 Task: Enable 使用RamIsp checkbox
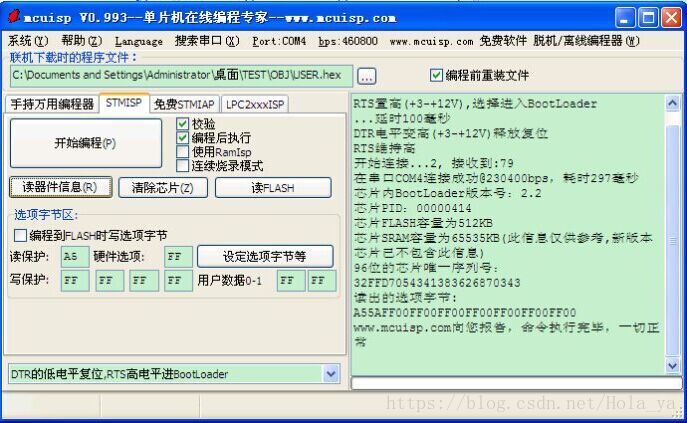(182, 152)
